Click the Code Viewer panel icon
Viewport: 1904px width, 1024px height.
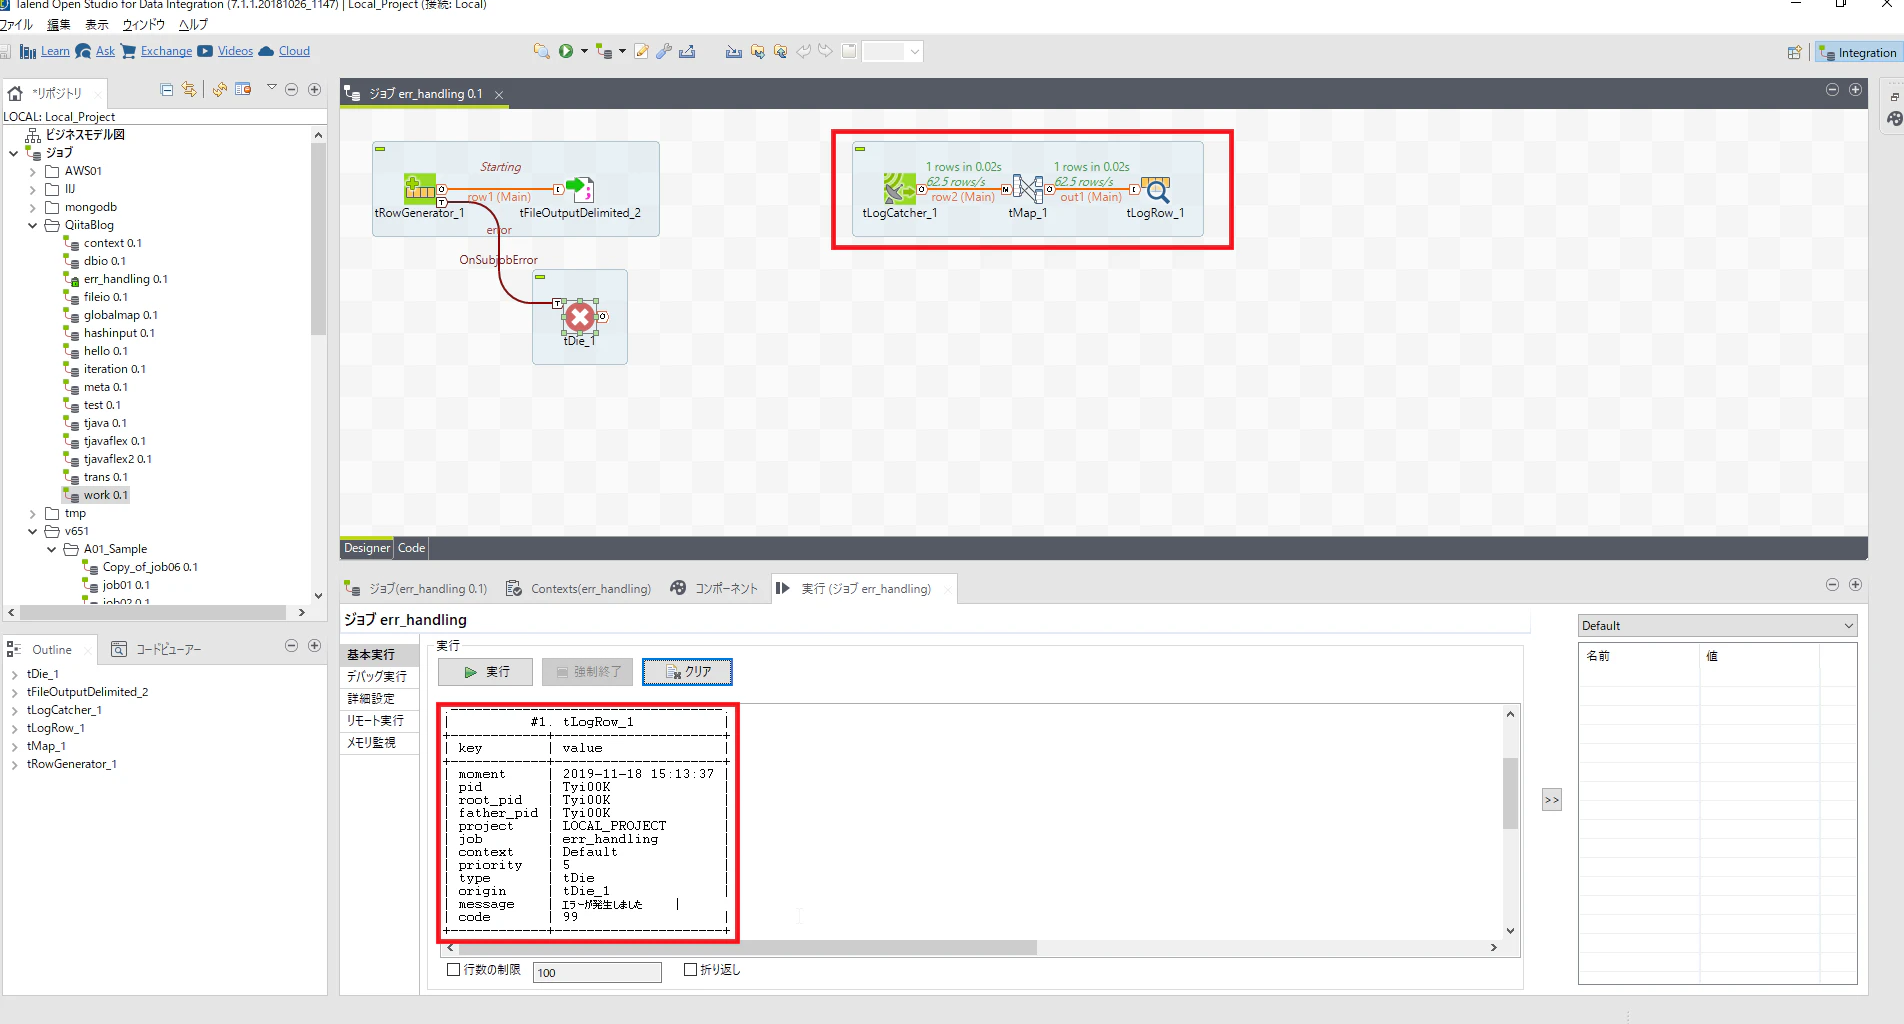tap(119, 649)
